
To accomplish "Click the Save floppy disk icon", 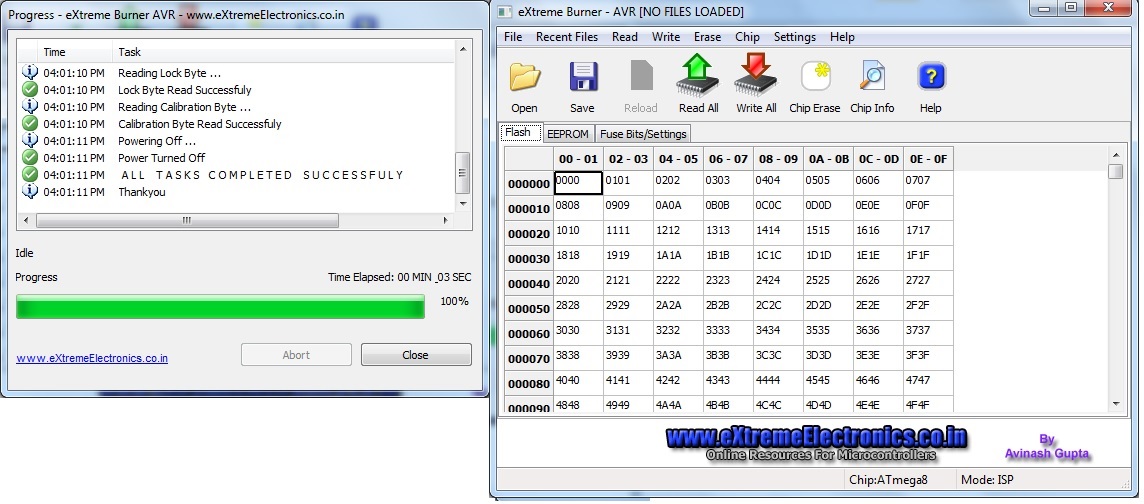I will pyautogui.click(x=582, y=77).
